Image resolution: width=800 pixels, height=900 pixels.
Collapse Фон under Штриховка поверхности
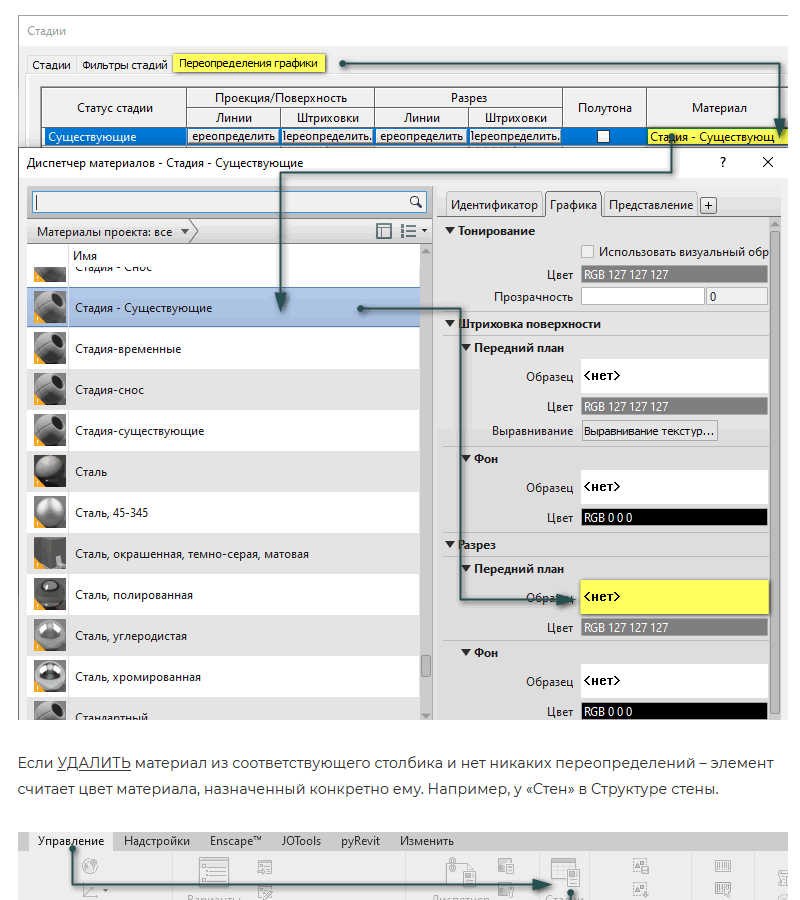coord(466,459)
